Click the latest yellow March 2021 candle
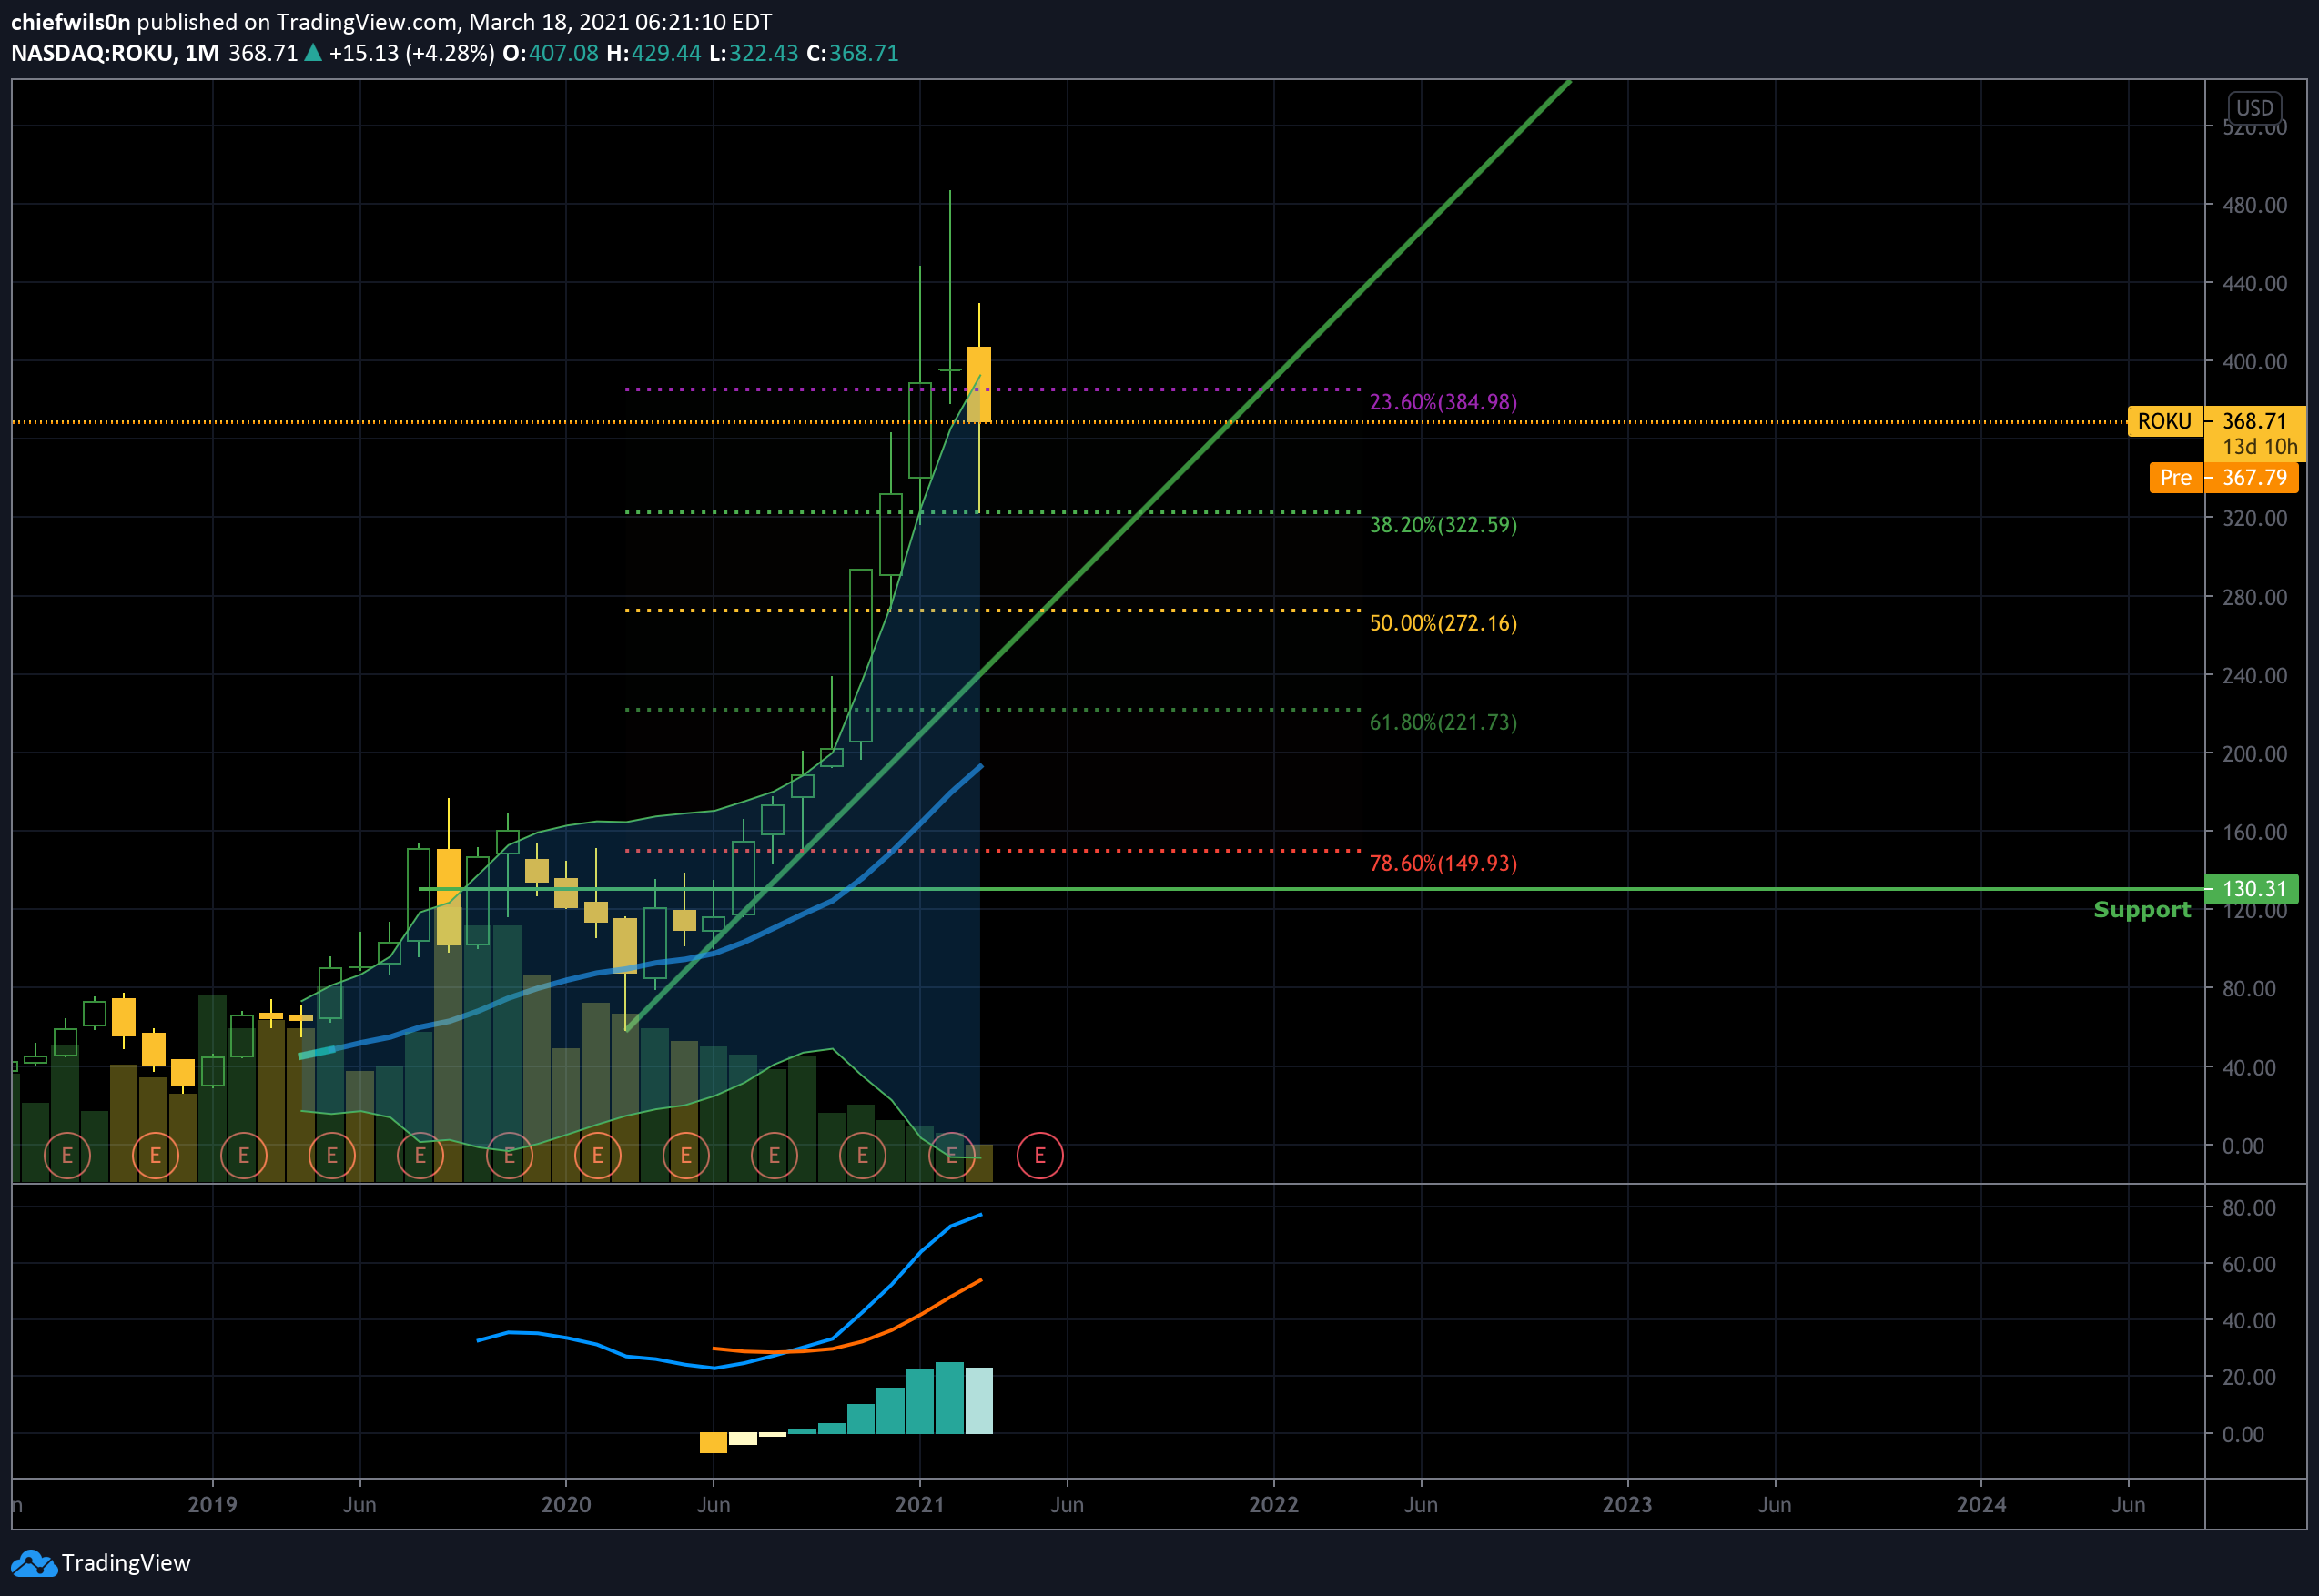This screenshot has width=2319, height=1596. (x=979, y=384)
